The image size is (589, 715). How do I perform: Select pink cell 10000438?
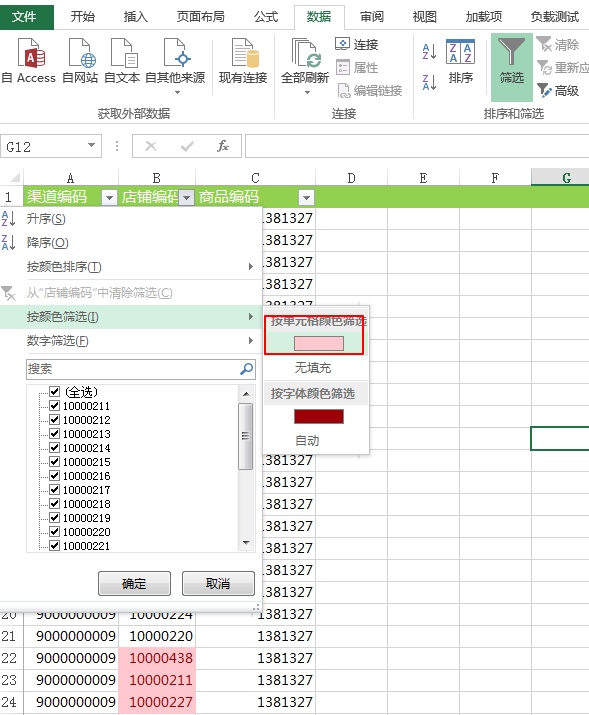[157, 658]
